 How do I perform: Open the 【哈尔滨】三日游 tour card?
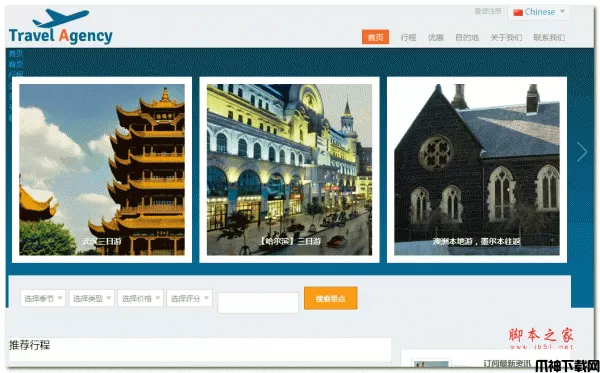[x=289, y=169]
